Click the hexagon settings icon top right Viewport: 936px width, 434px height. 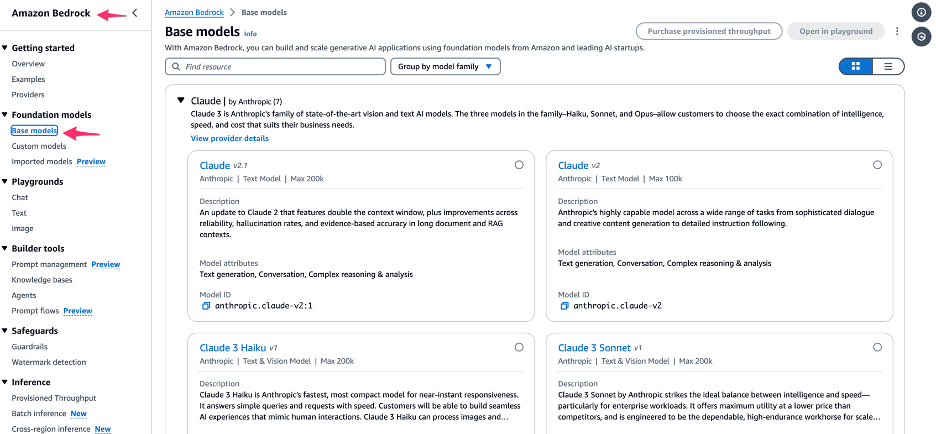(921, 36)
